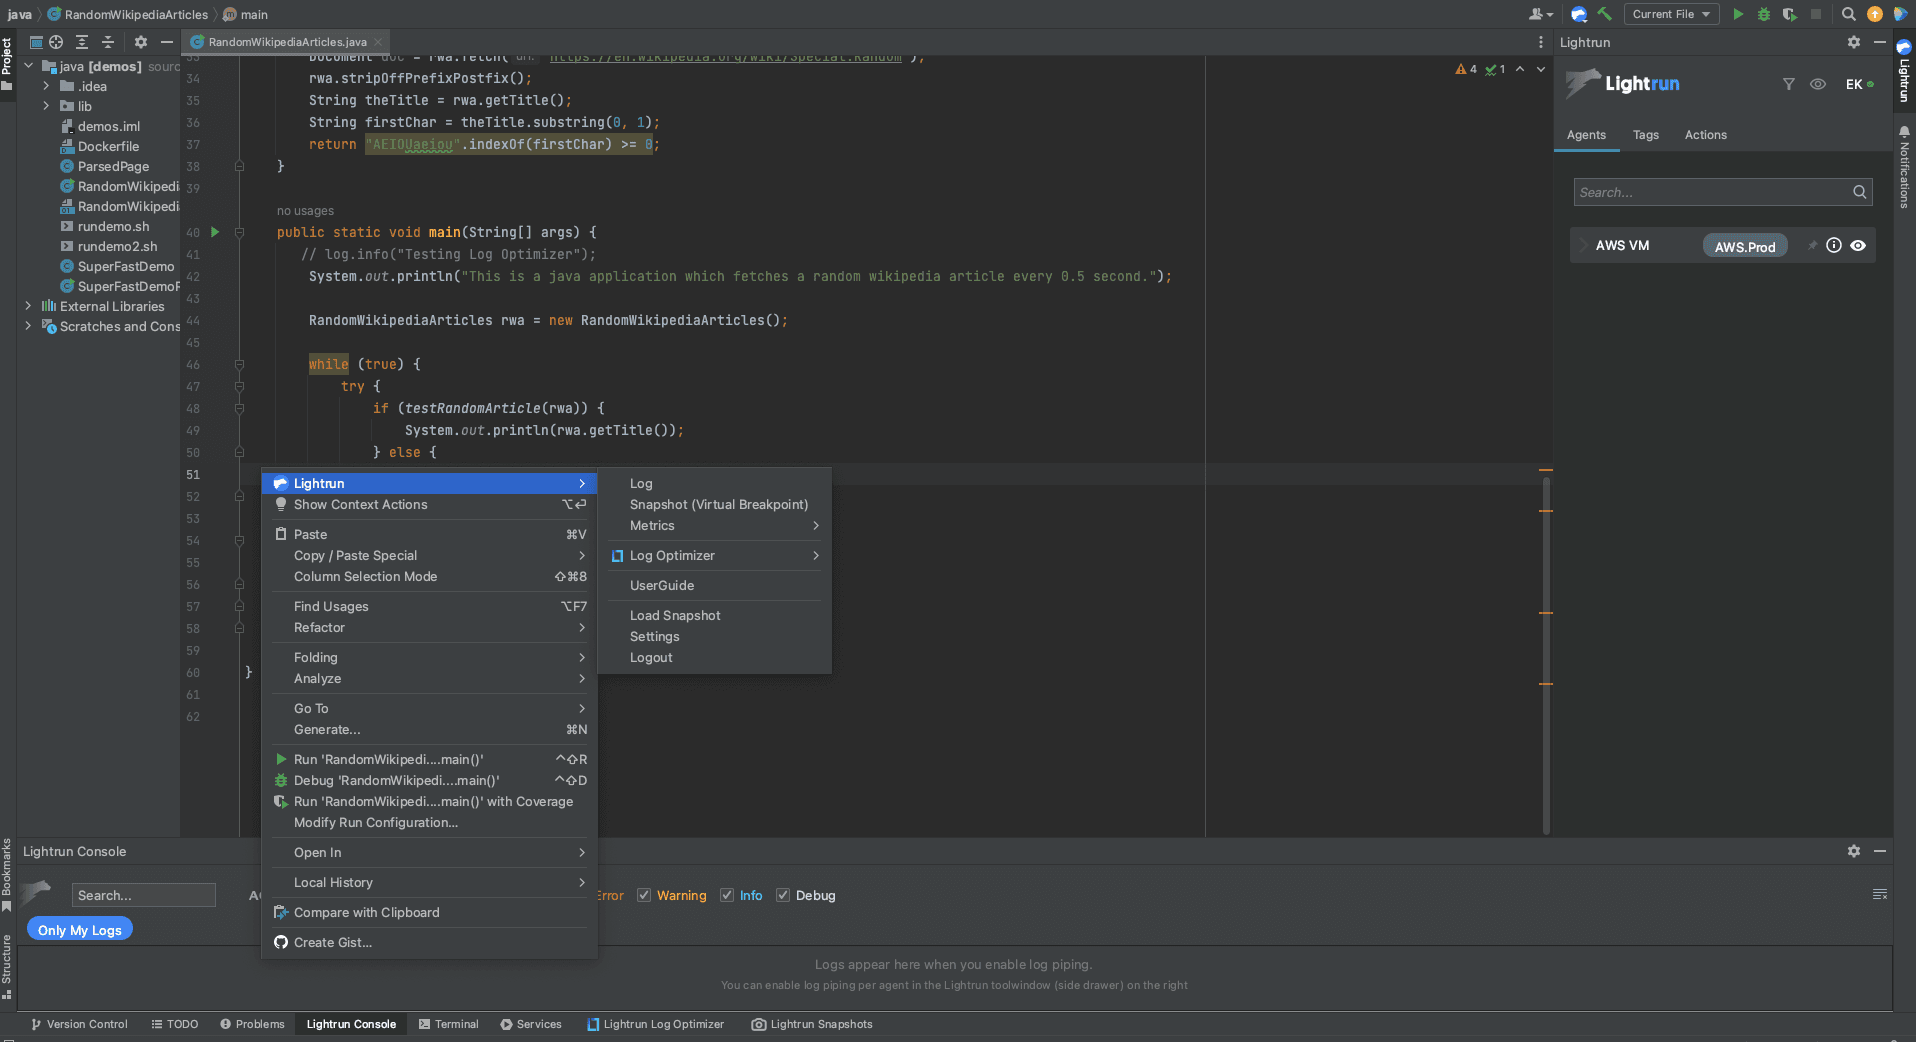Choose Create Gist... in the context menu

[x=429, y=942]
